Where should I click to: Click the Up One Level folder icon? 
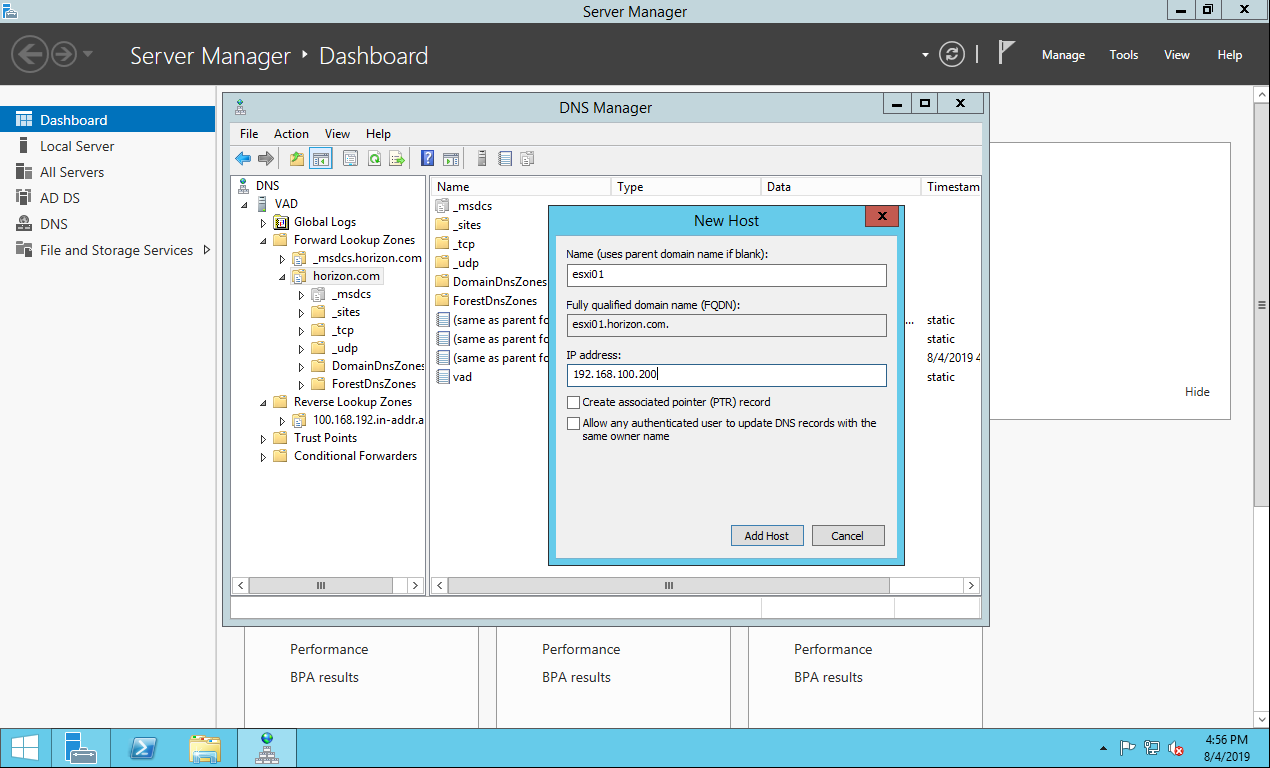297,158
